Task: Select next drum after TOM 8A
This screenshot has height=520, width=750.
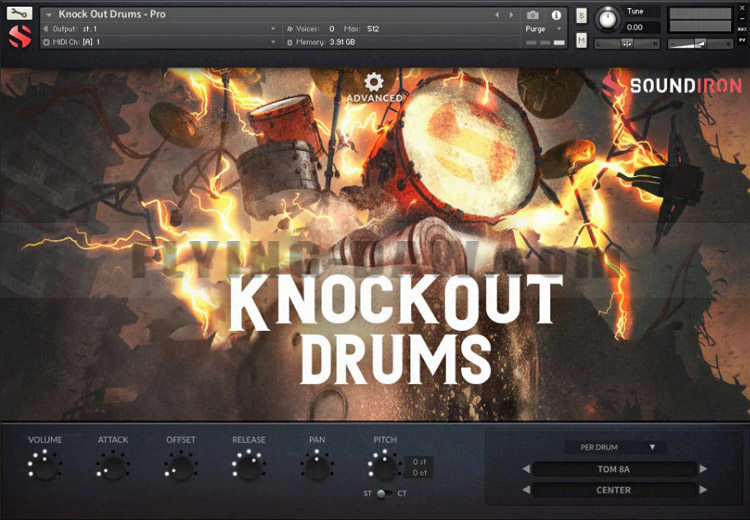Action: (x=703, y=469)
